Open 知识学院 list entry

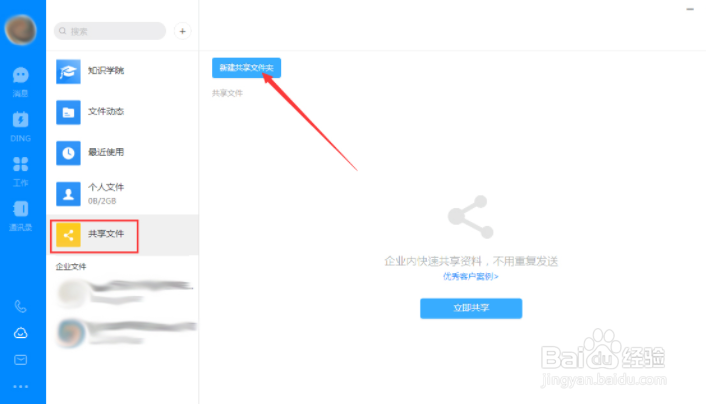click(x=122, y=72)
